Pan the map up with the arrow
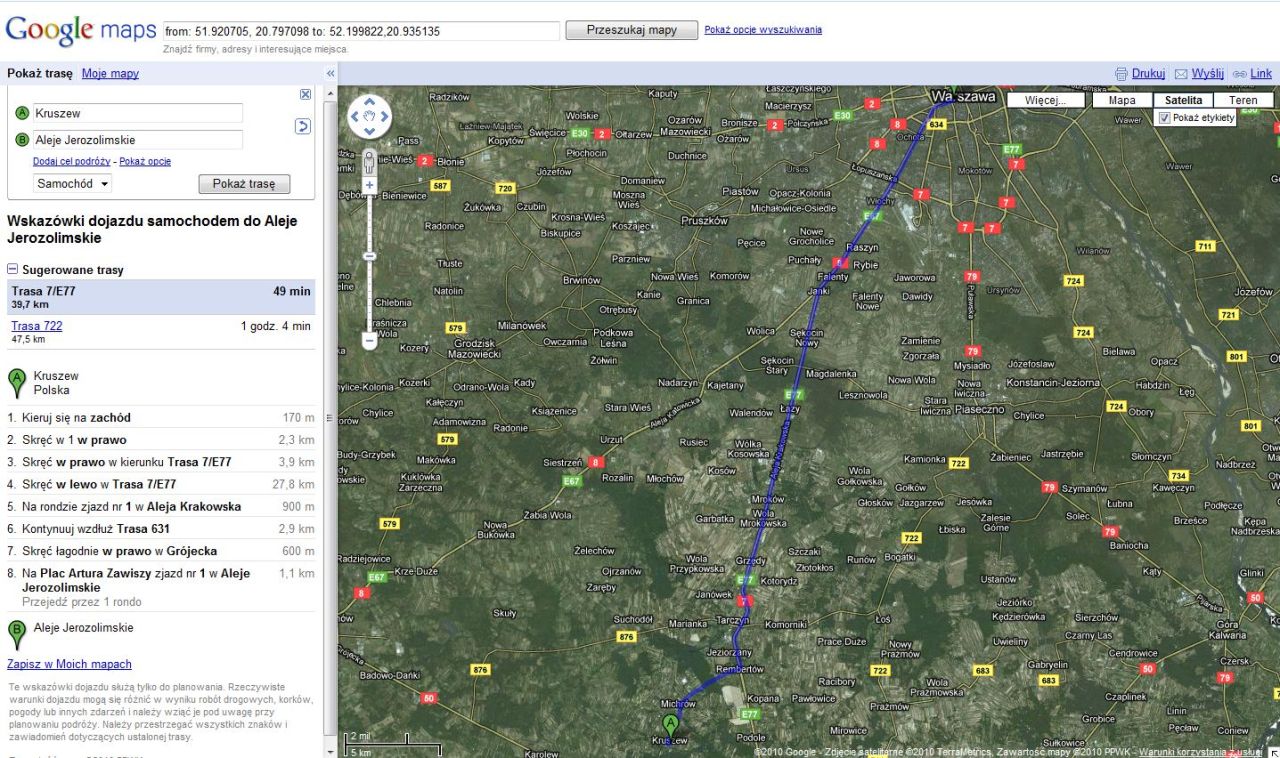Image resolution: width=1280 pixels, height=758 pixels. point(369,102)
